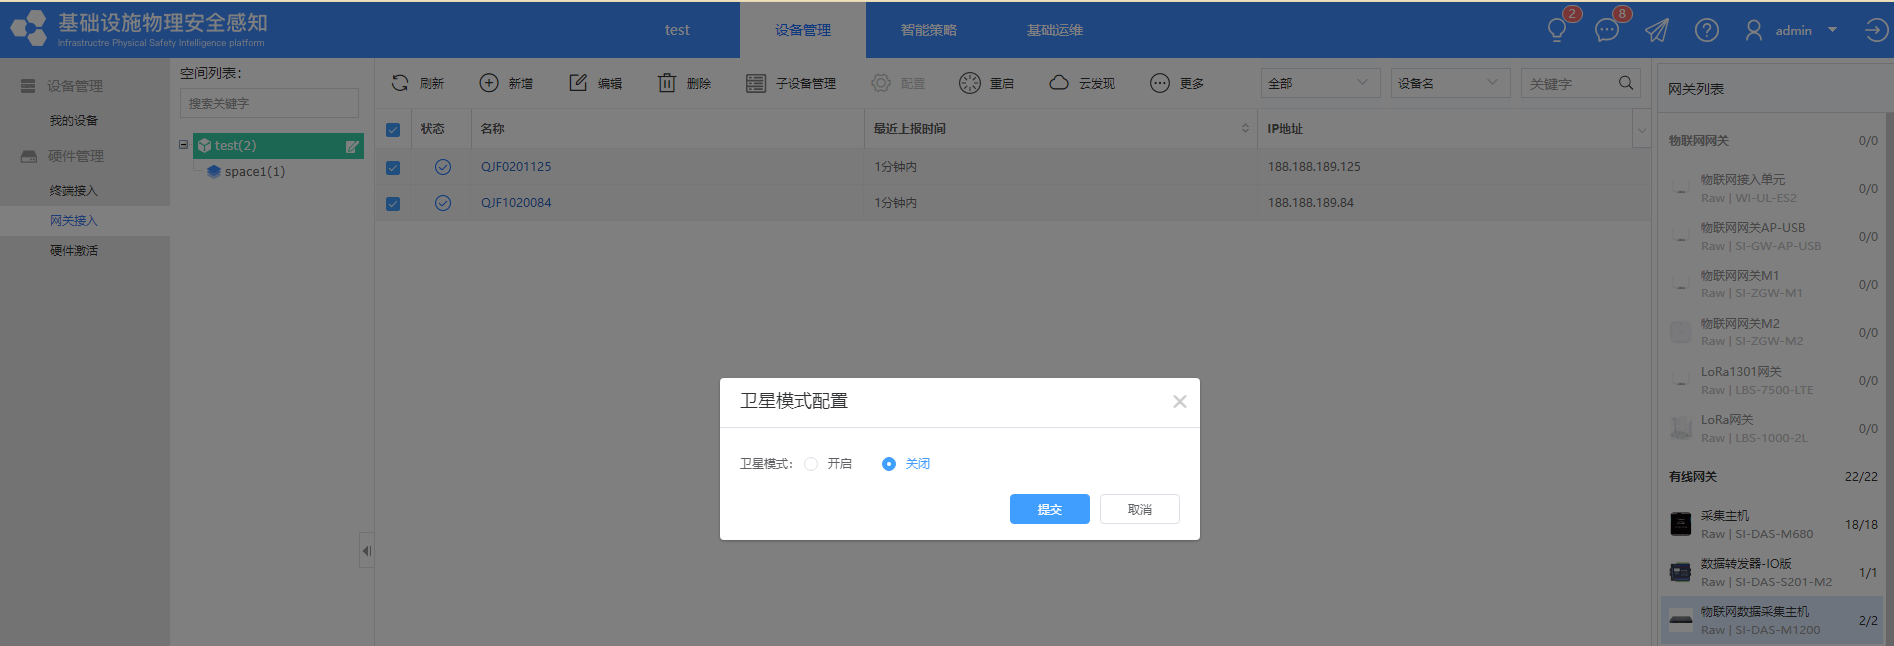The height and width of the screenshot is (646, 1894).
Task: Select the 开启 satellite mode radio
Action: (x=811, y=464)
